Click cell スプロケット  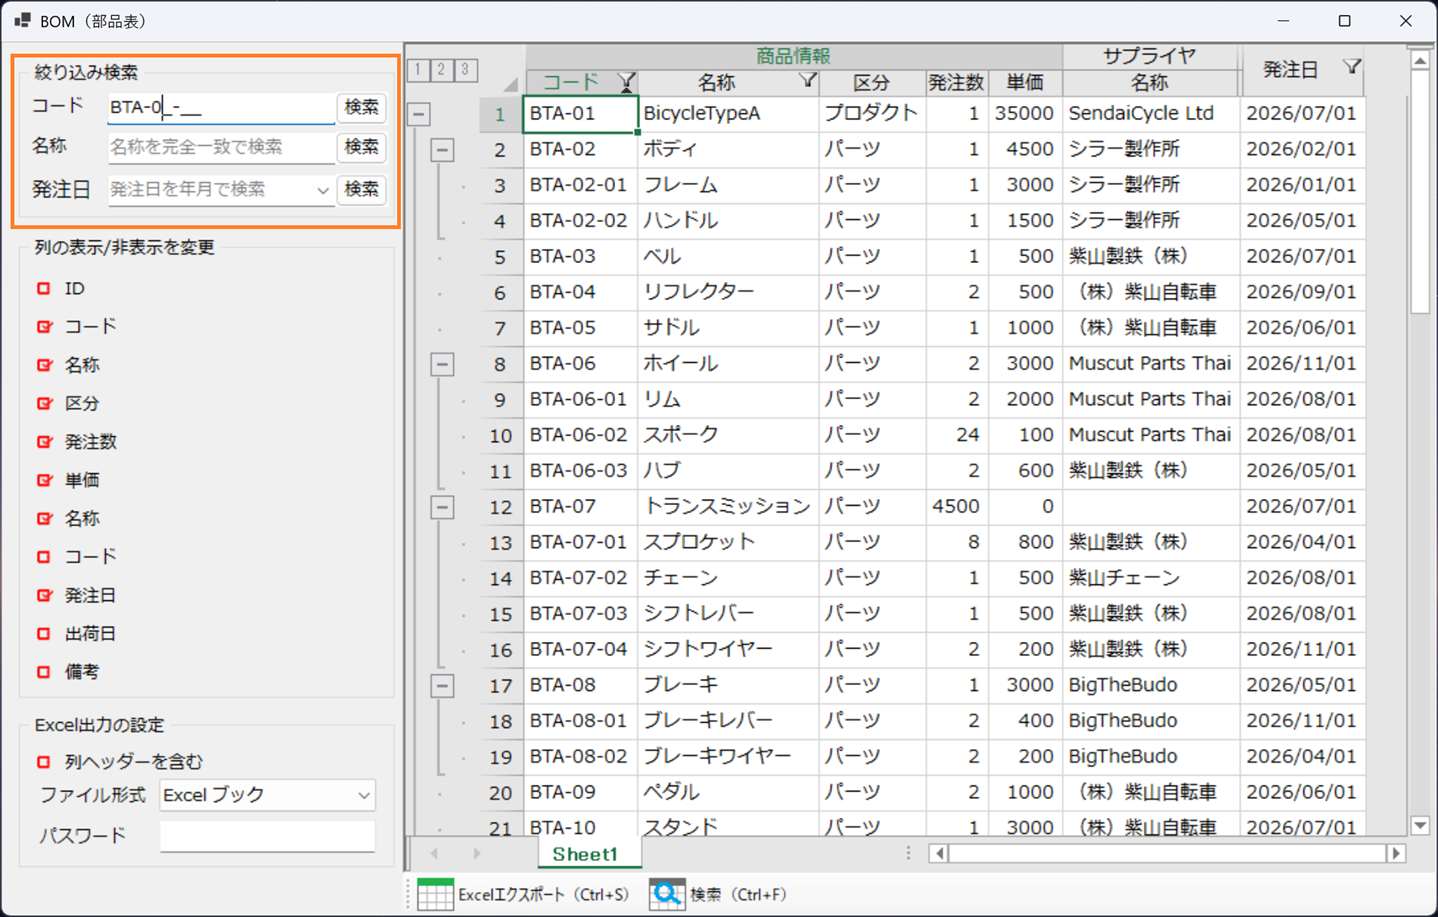click(x=728, y=542)
